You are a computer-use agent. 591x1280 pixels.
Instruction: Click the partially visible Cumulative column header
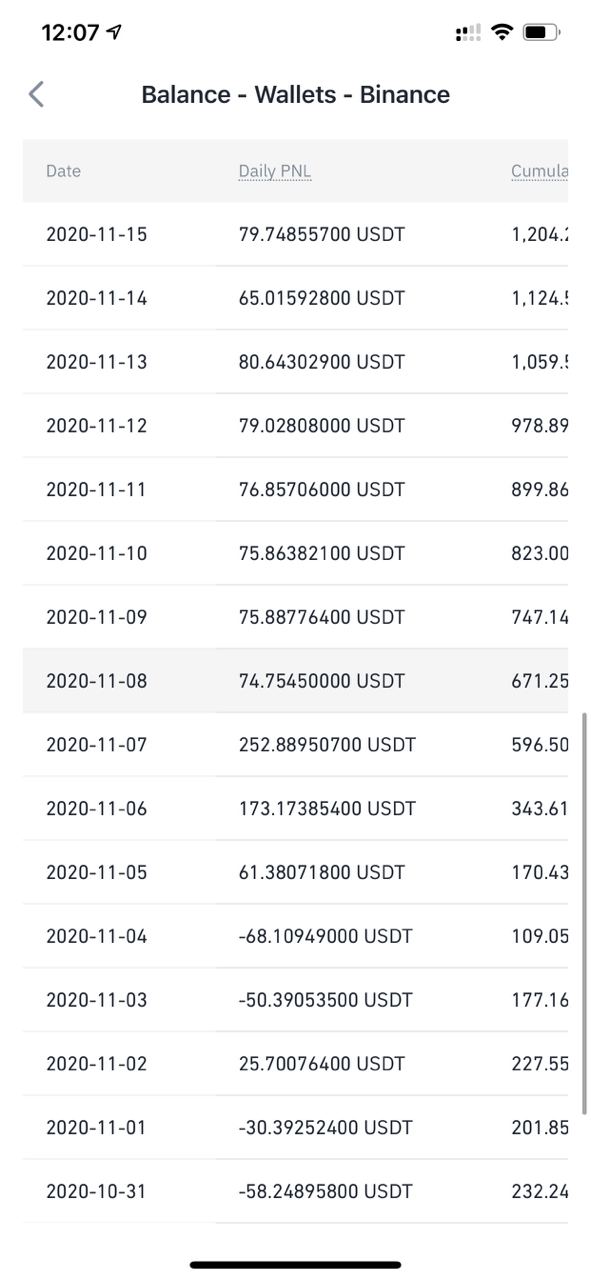click(539, 171)
